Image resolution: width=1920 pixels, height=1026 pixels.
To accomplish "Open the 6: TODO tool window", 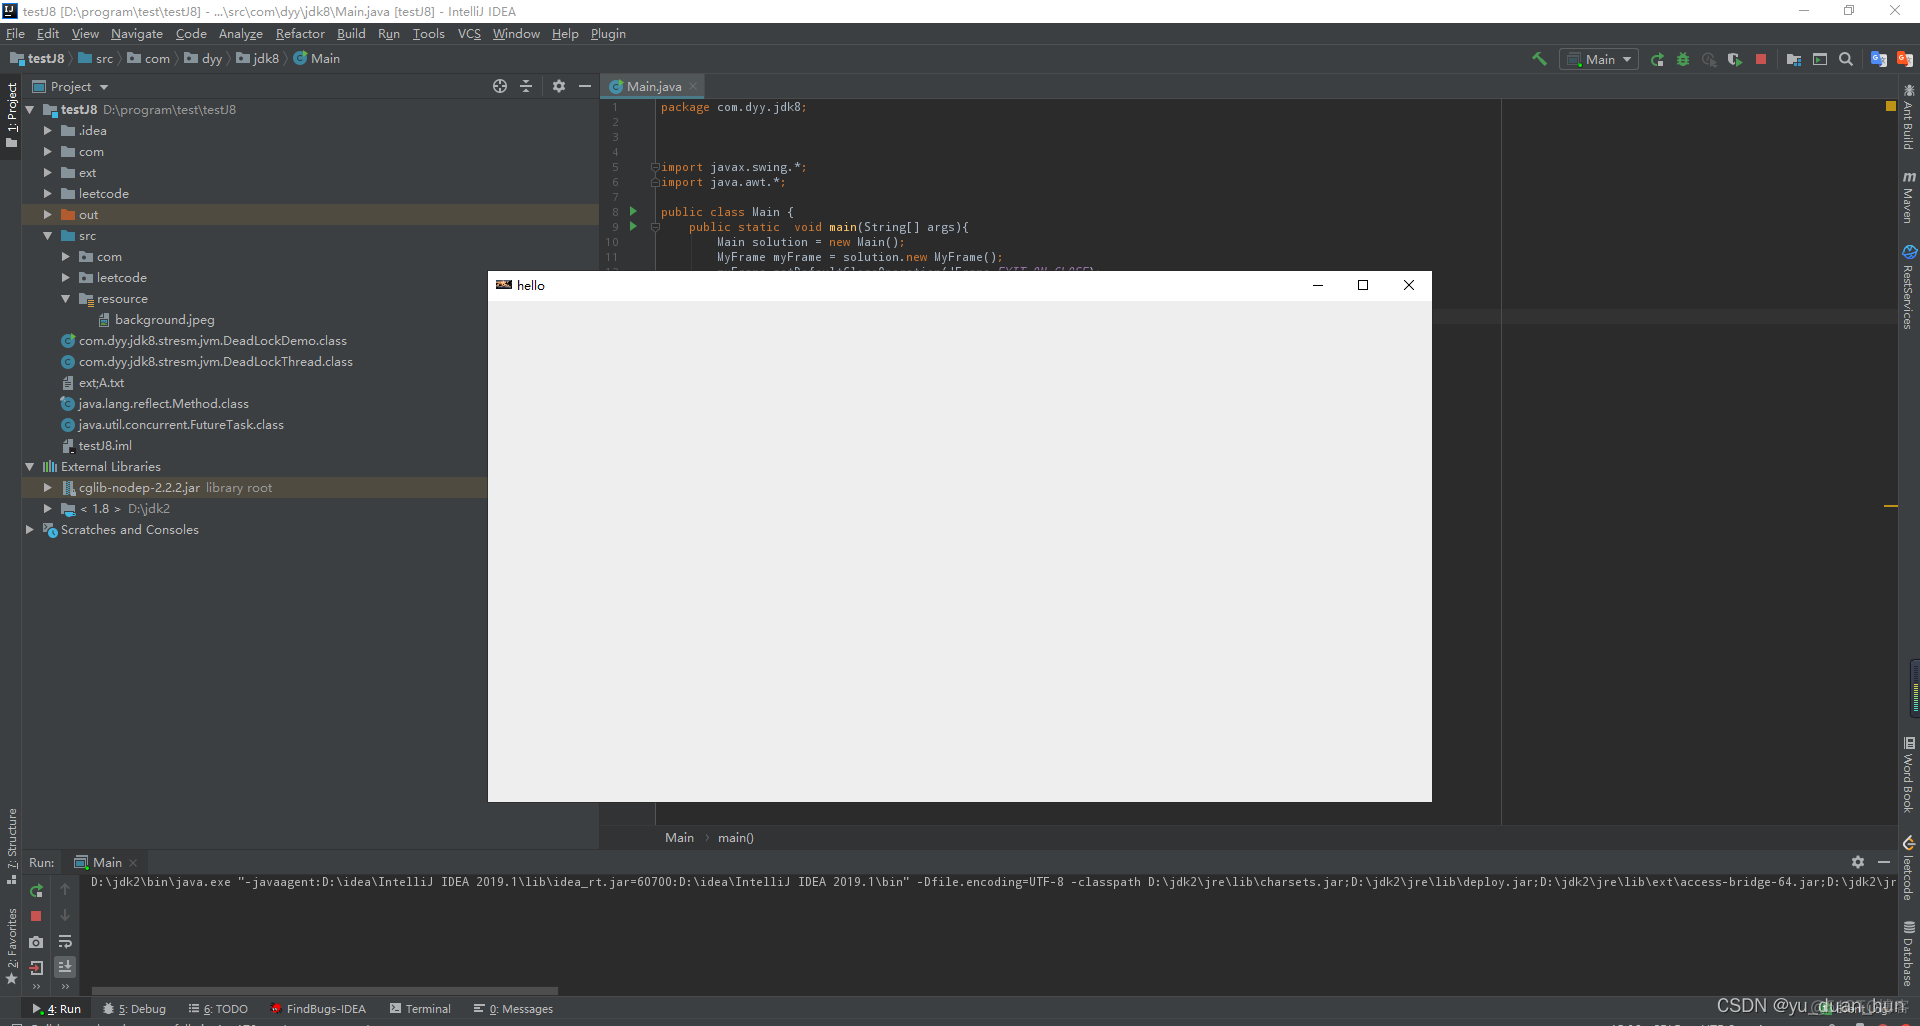I will click(218, 1009).
